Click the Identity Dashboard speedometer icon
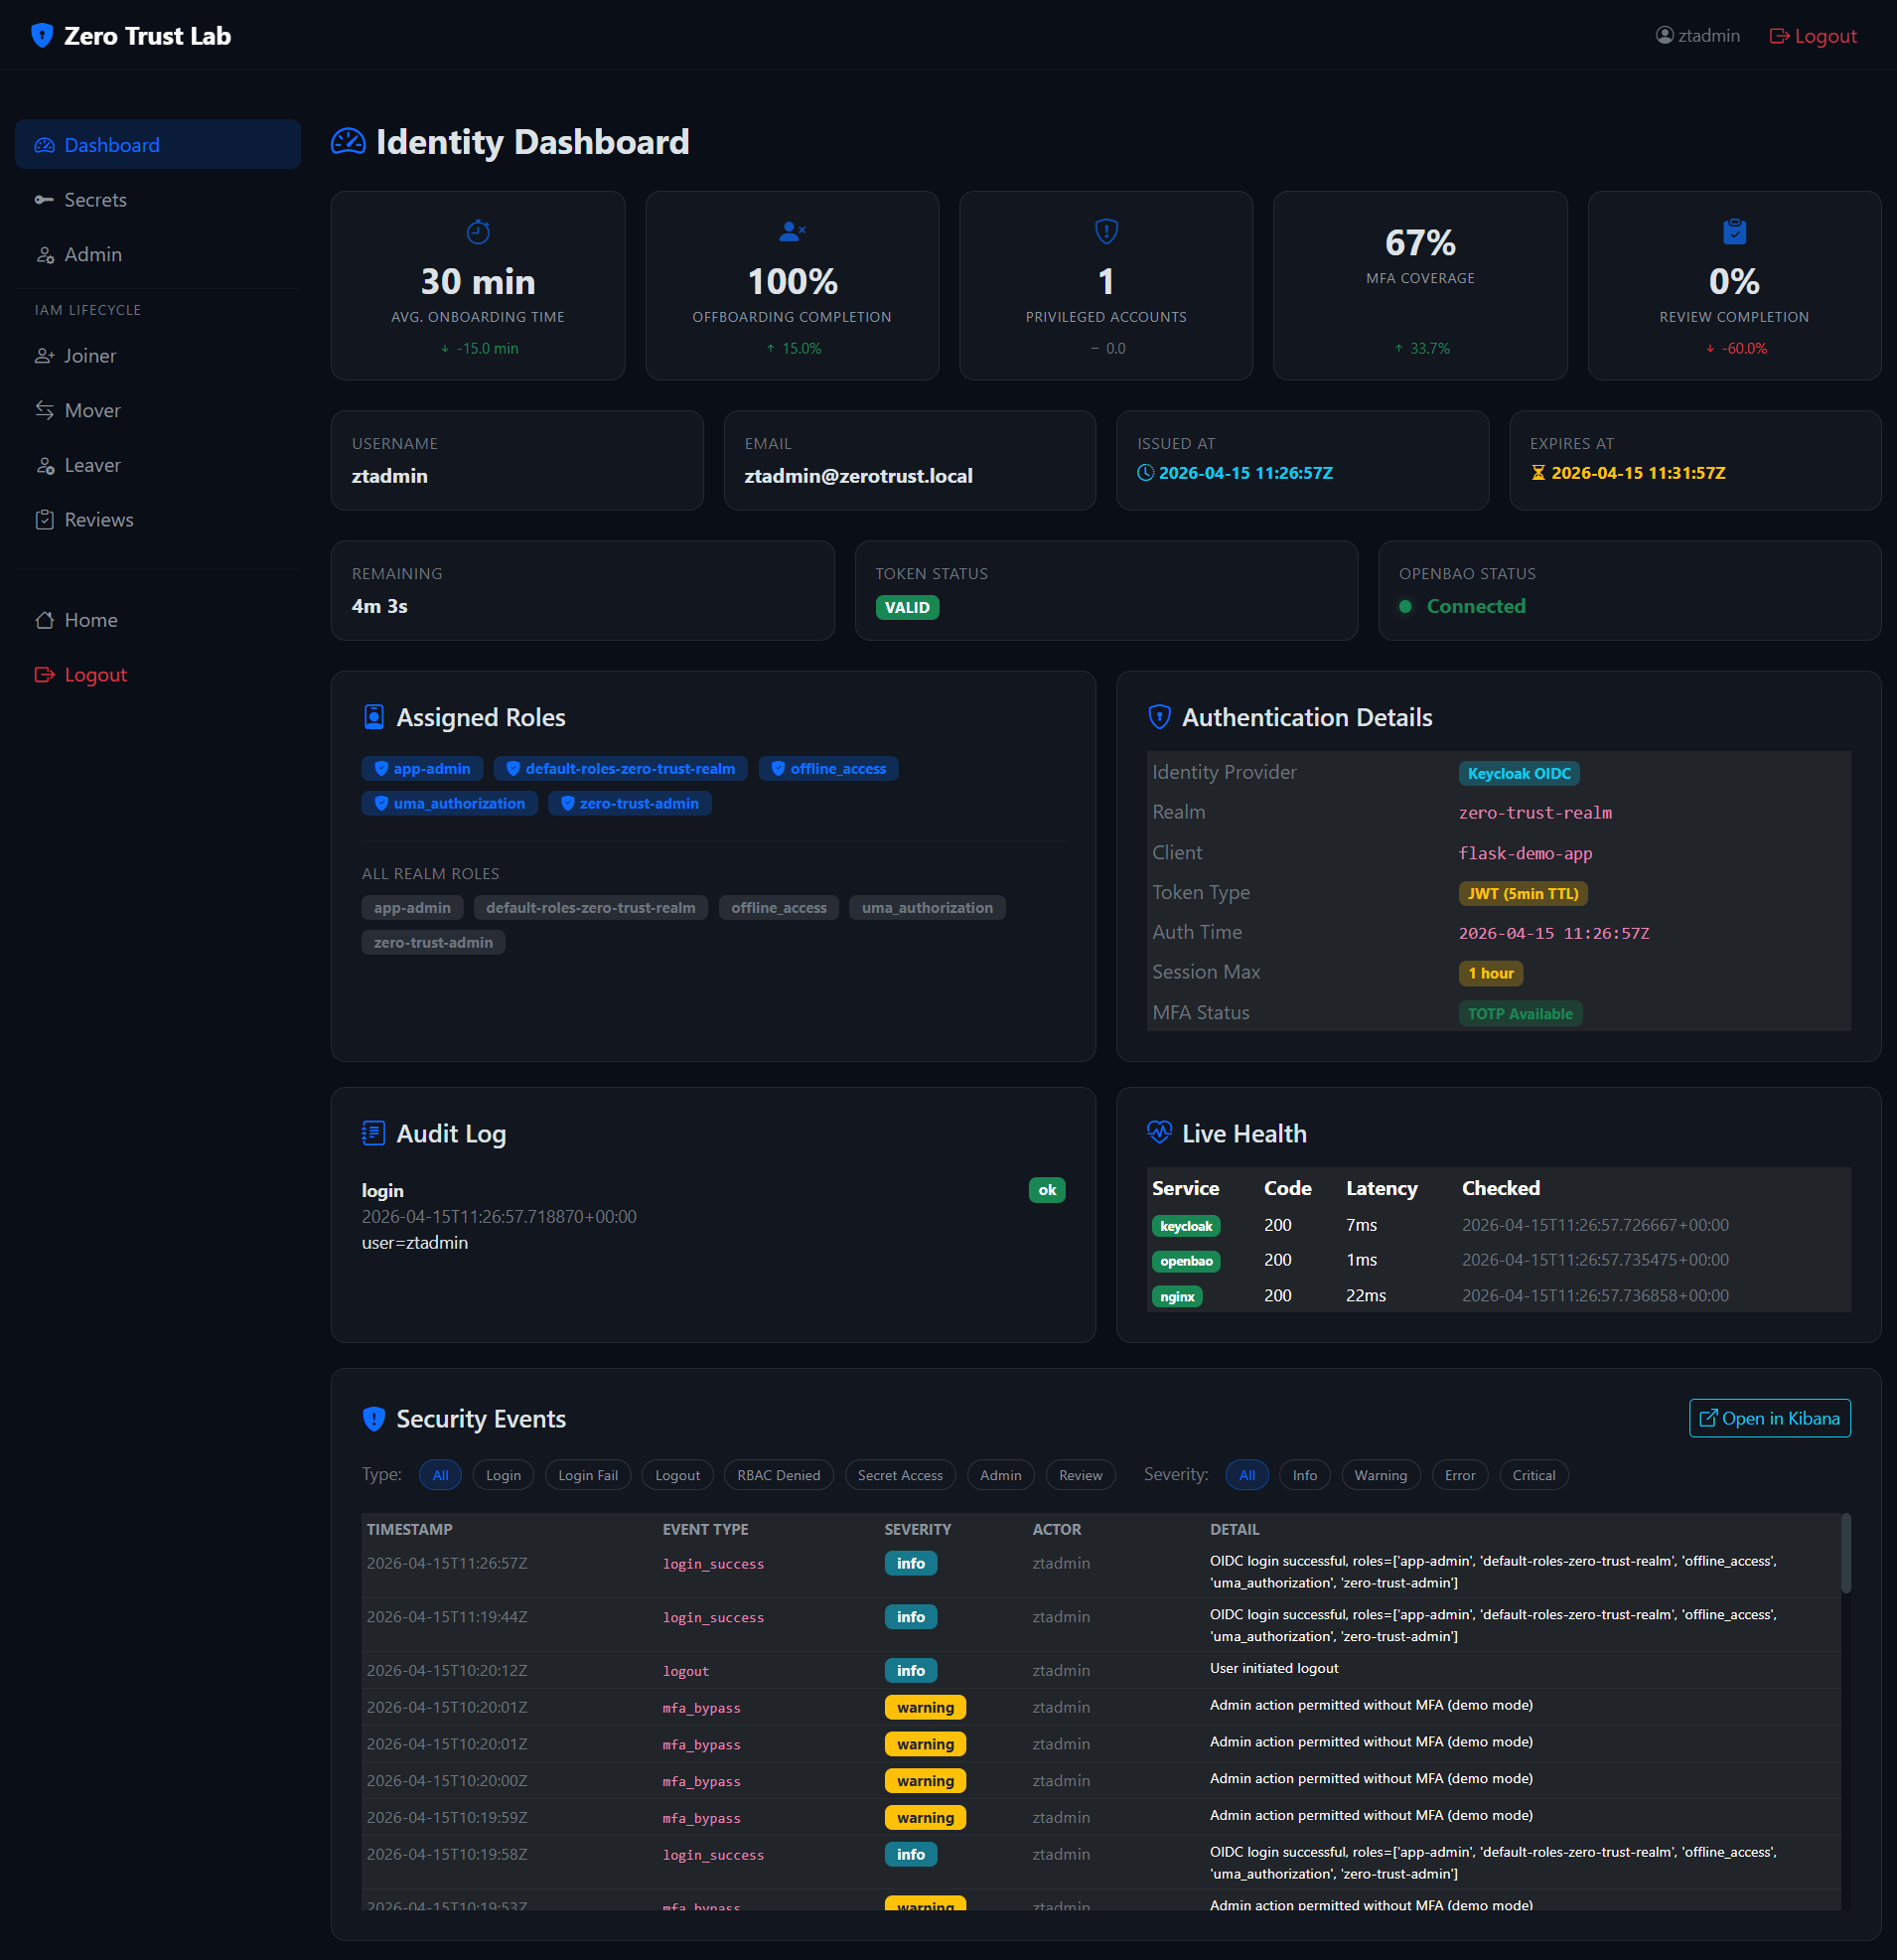Screen dimensions: 1897x1960 [348, 142]
